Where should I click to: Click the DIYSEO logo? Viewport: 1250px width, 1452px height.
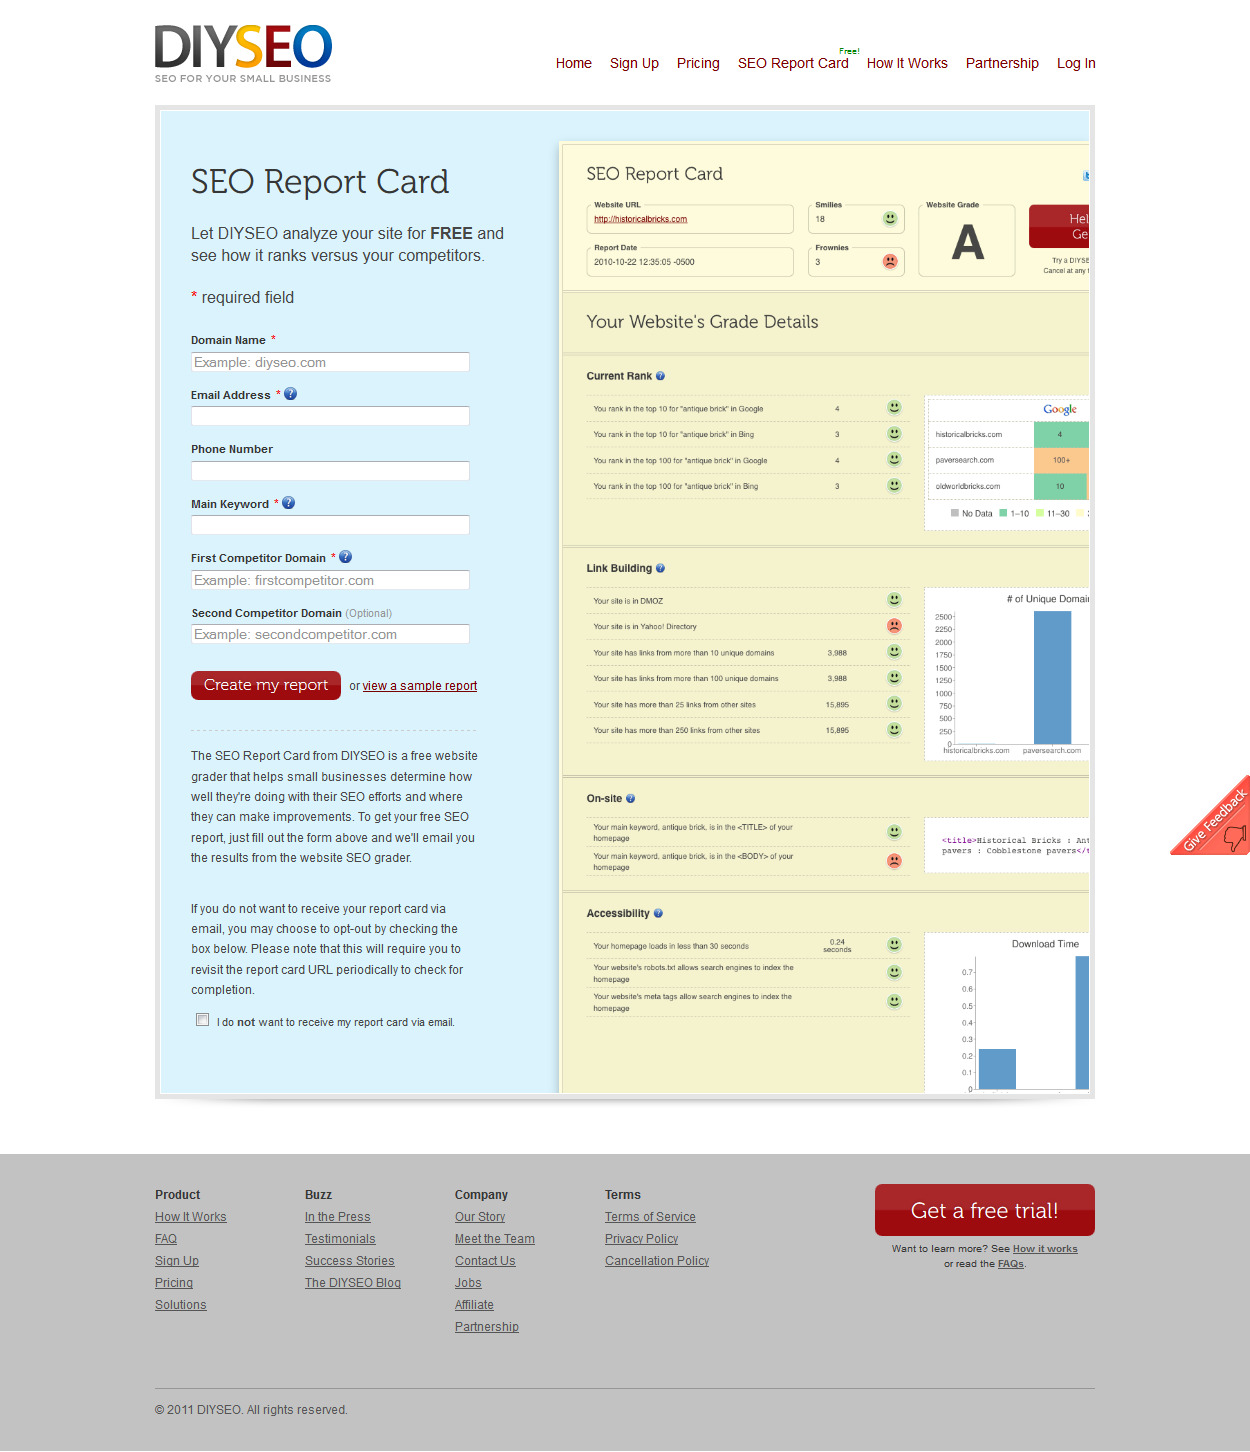(x=243, y=54)
